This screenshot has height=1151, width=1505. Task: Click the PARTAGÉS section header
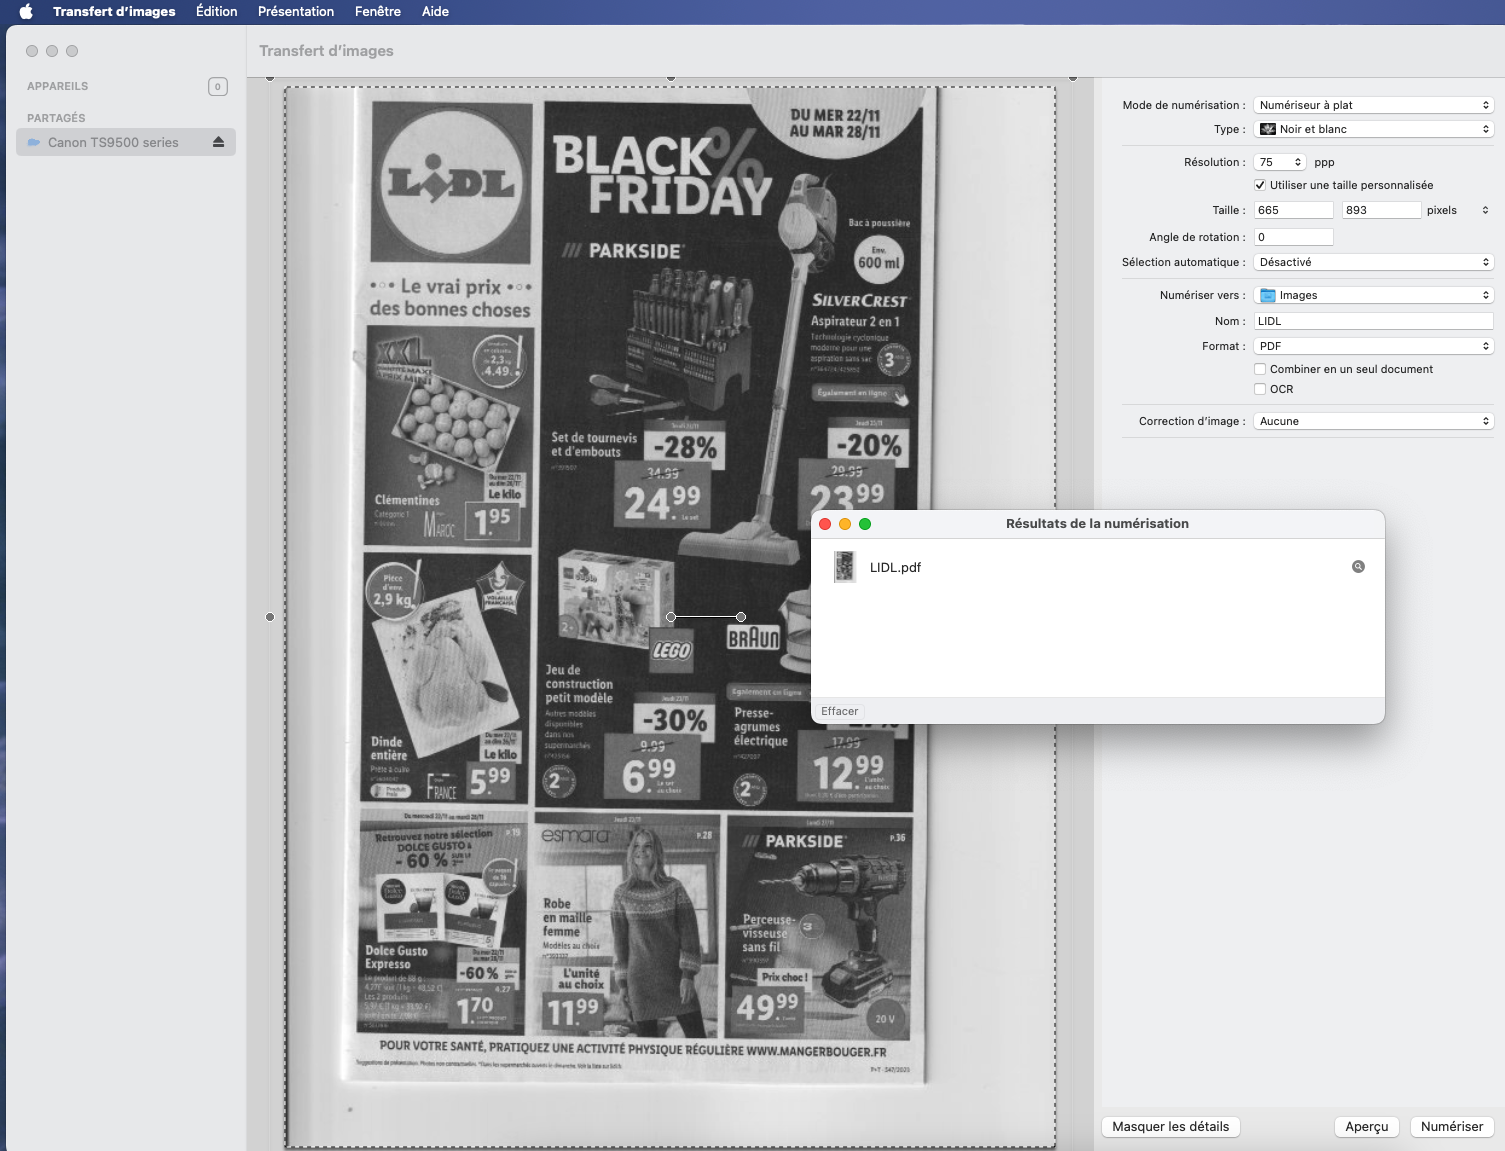pyautogui.click(x=56, y=118)
